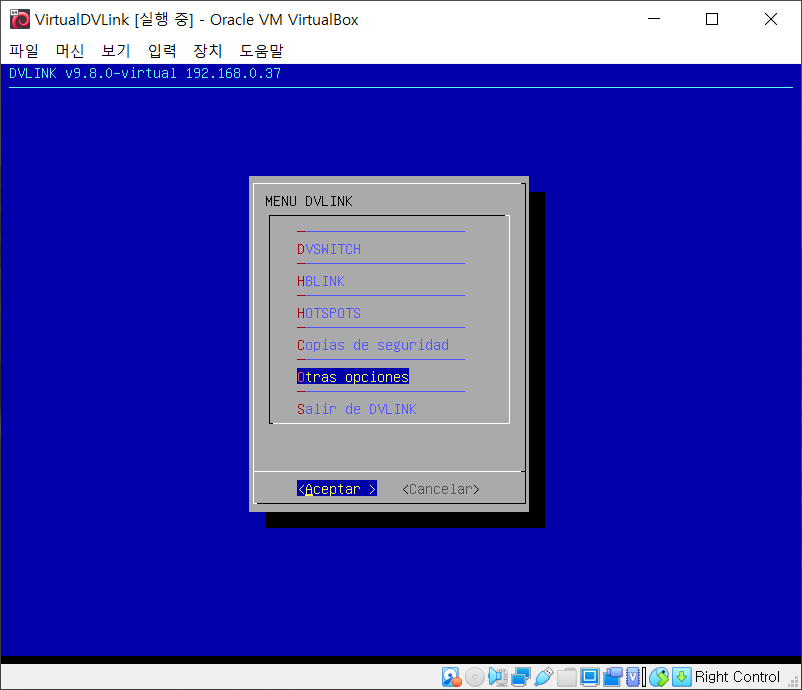802x690 pixels.
Task: Click the keyboard capture green arrow icon
Action: coord(682,677)
